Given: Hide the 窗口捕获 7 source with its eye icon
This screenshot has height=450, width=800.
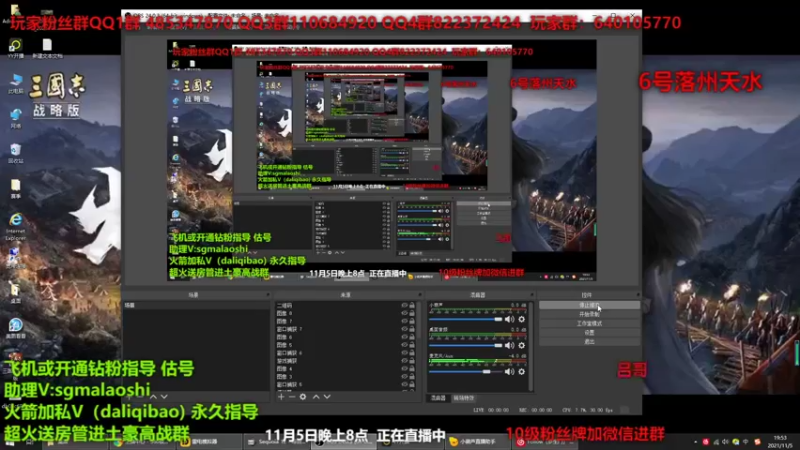Looking at the screenshot, I should [x=404, y=329].
